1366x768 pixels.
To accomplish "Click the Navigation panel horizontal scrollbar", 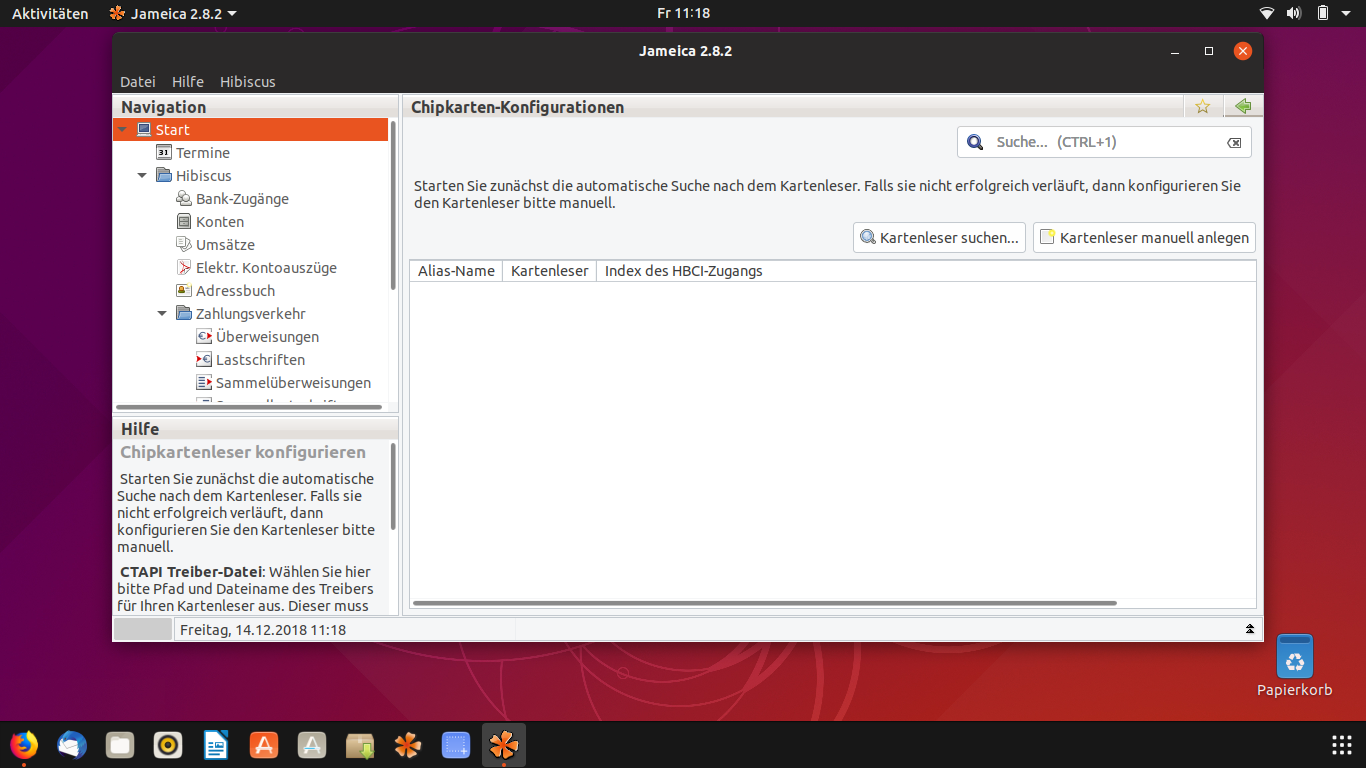I will 249,407.
